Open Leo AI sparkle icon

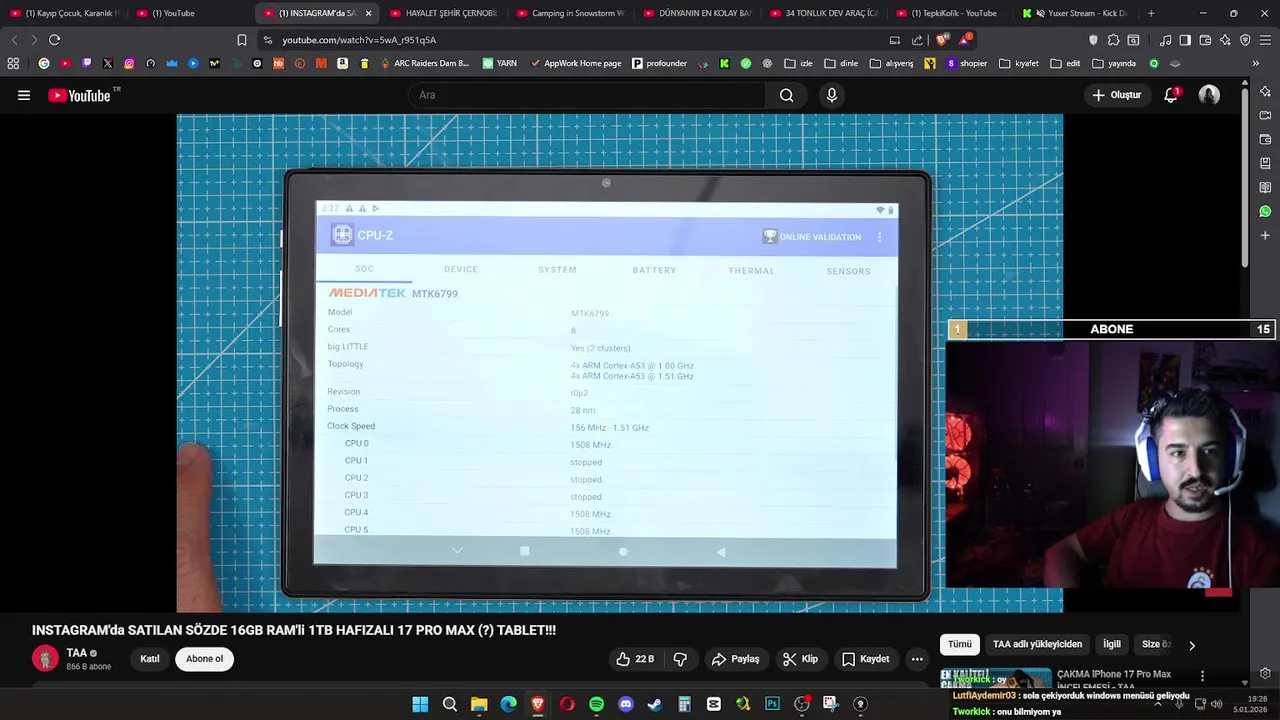click(1225, 40)
